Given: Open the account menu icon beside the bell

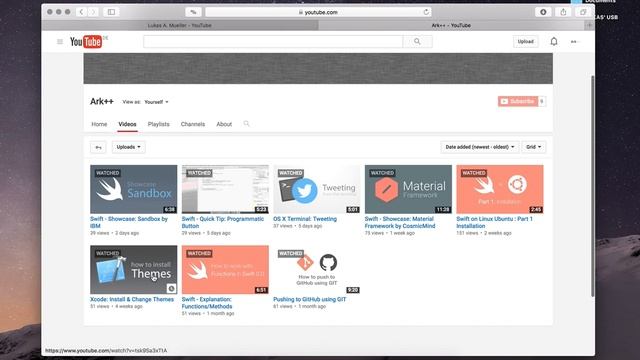Looking at the screenshot, I should (x=574, y=42).
